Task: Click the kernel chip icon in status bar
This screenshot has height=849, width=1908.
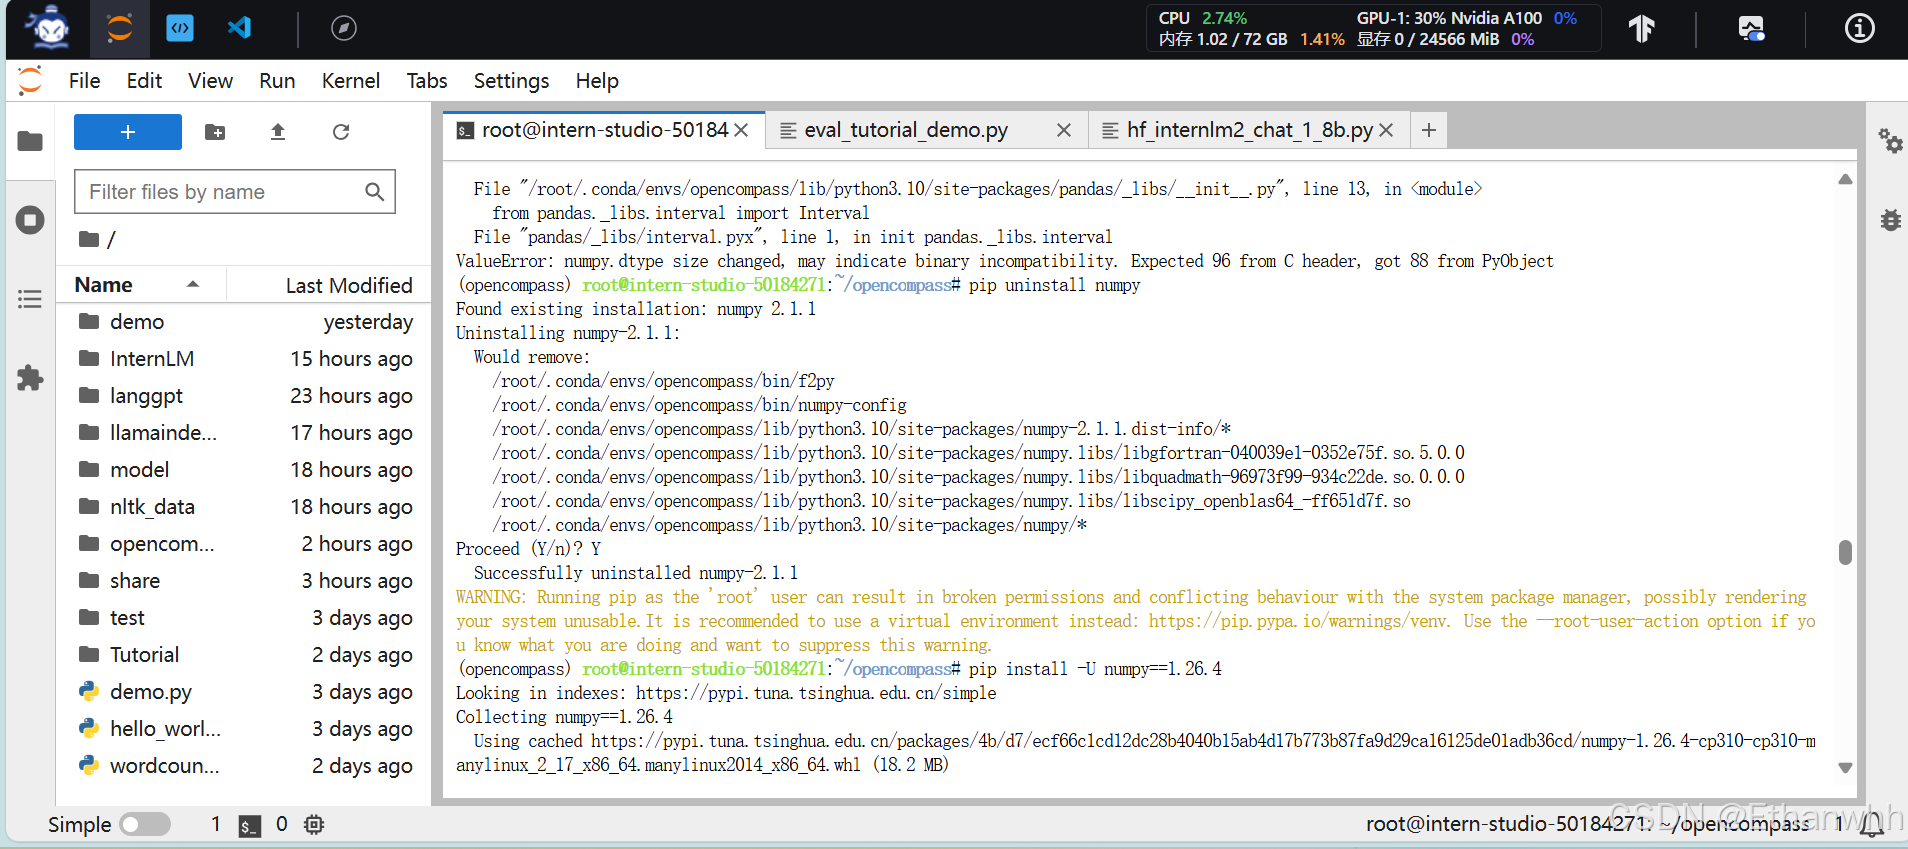Action: (x=314, y=825)
